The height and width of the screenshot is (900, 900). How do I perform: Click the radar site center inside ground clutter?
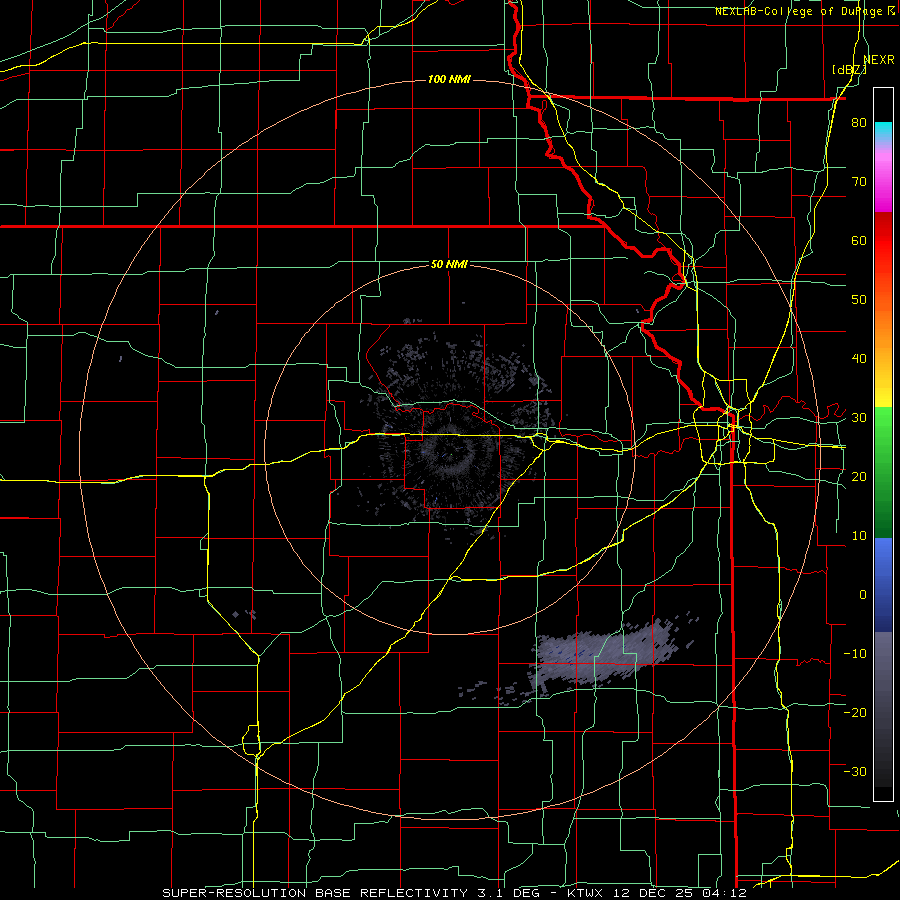tap(451, 455)
